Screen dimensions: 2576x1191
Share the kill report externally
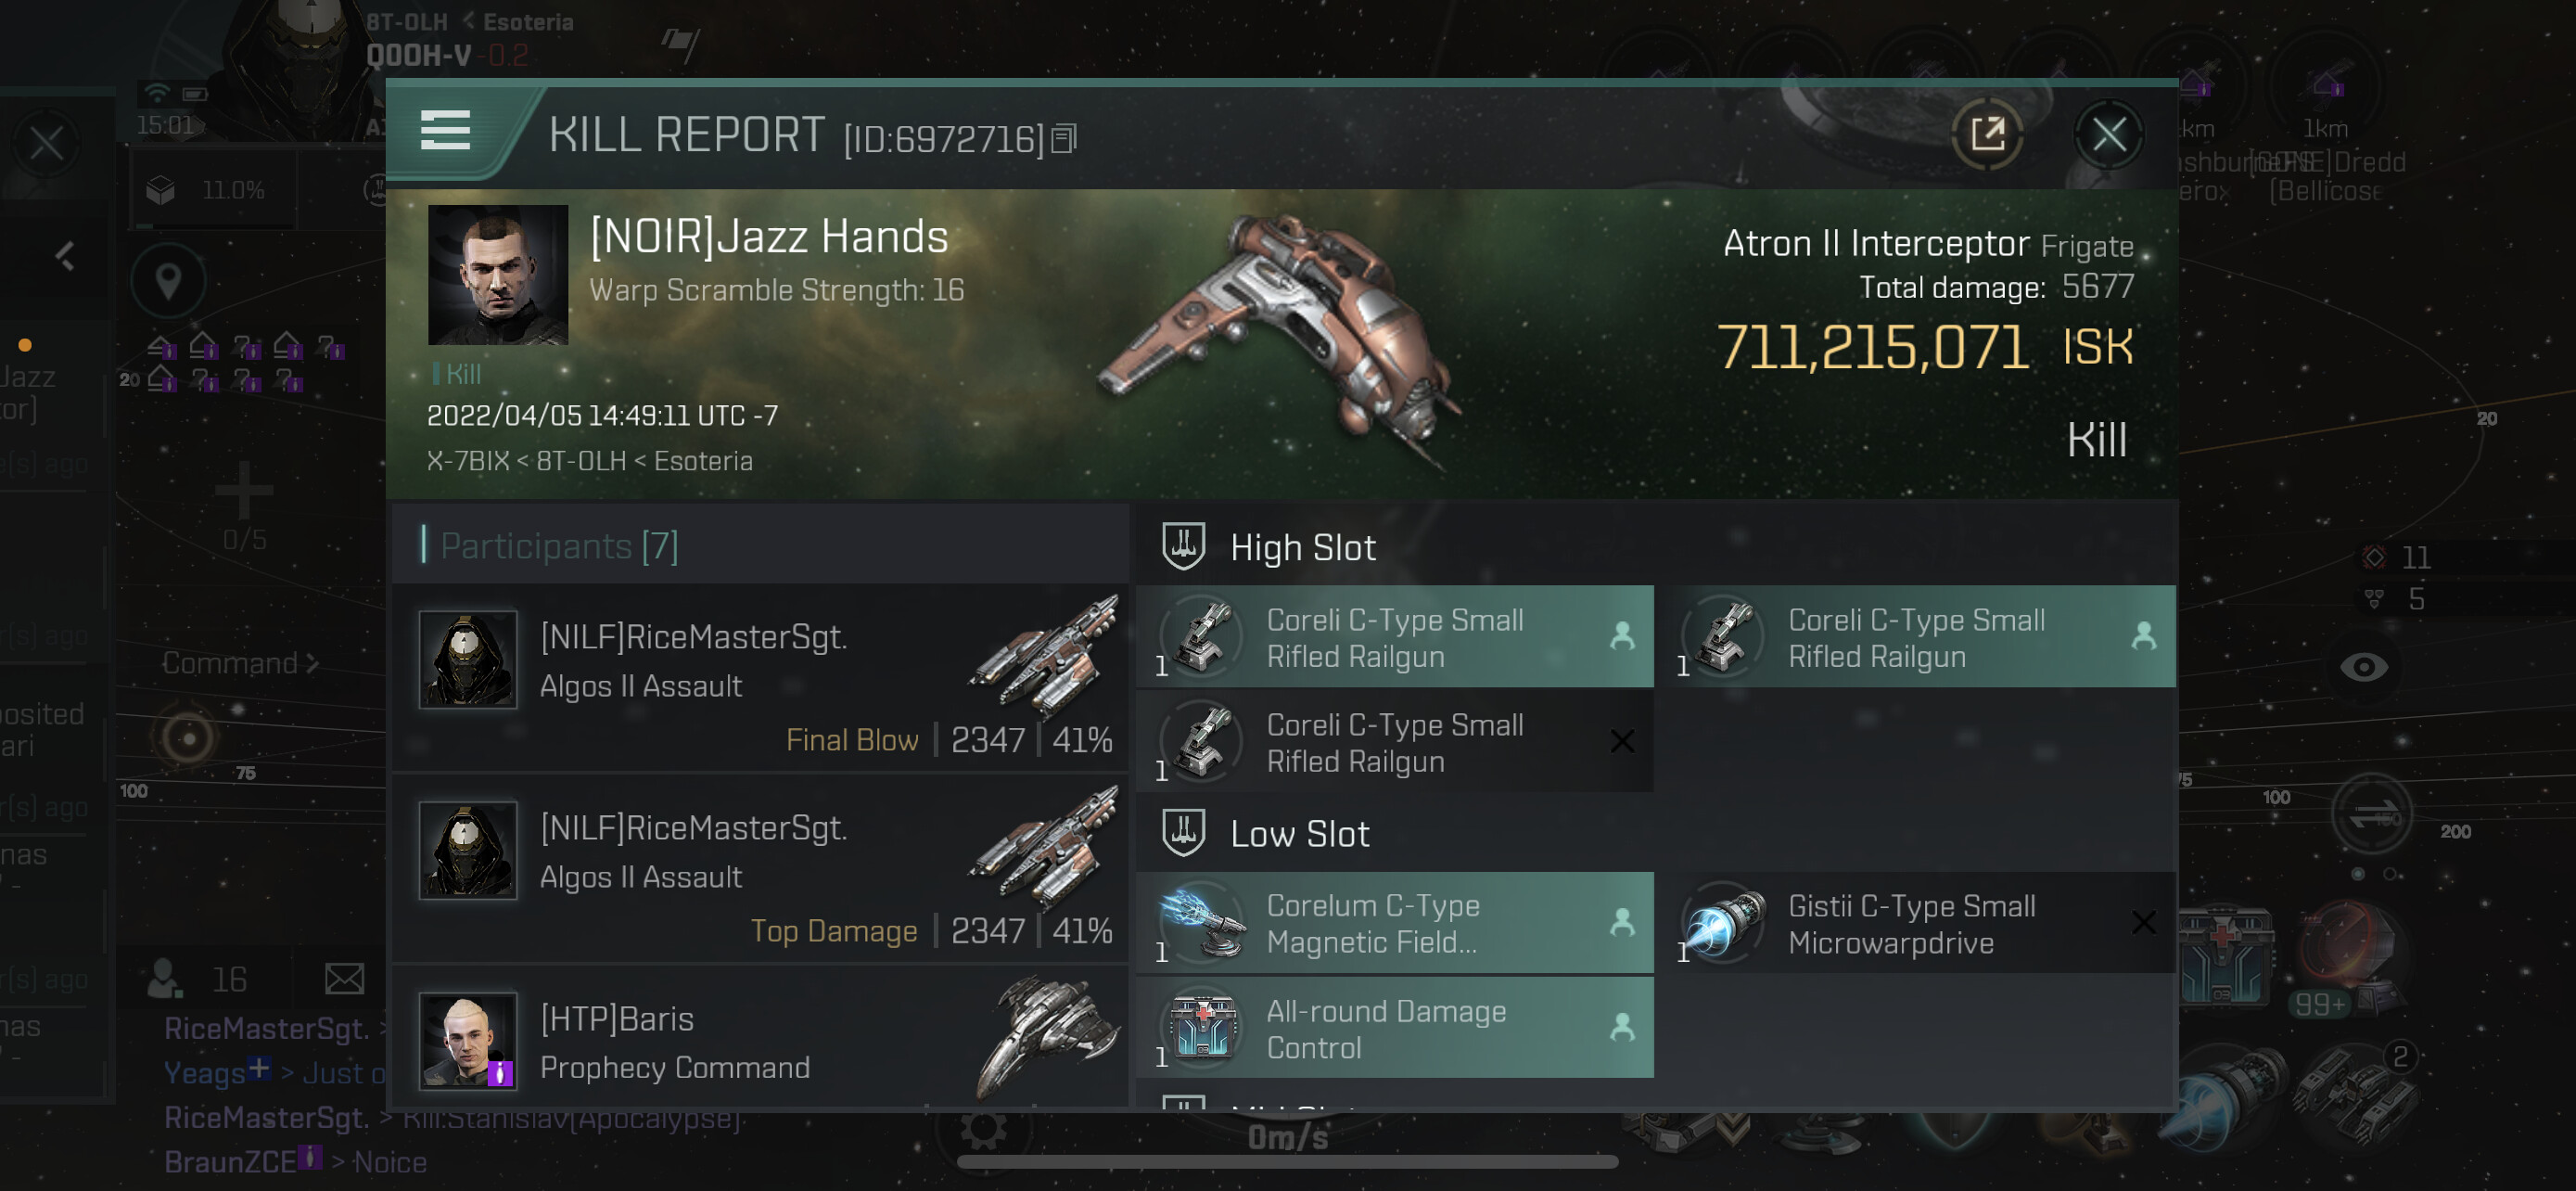pyautogui.click(x=1987, y=134)
